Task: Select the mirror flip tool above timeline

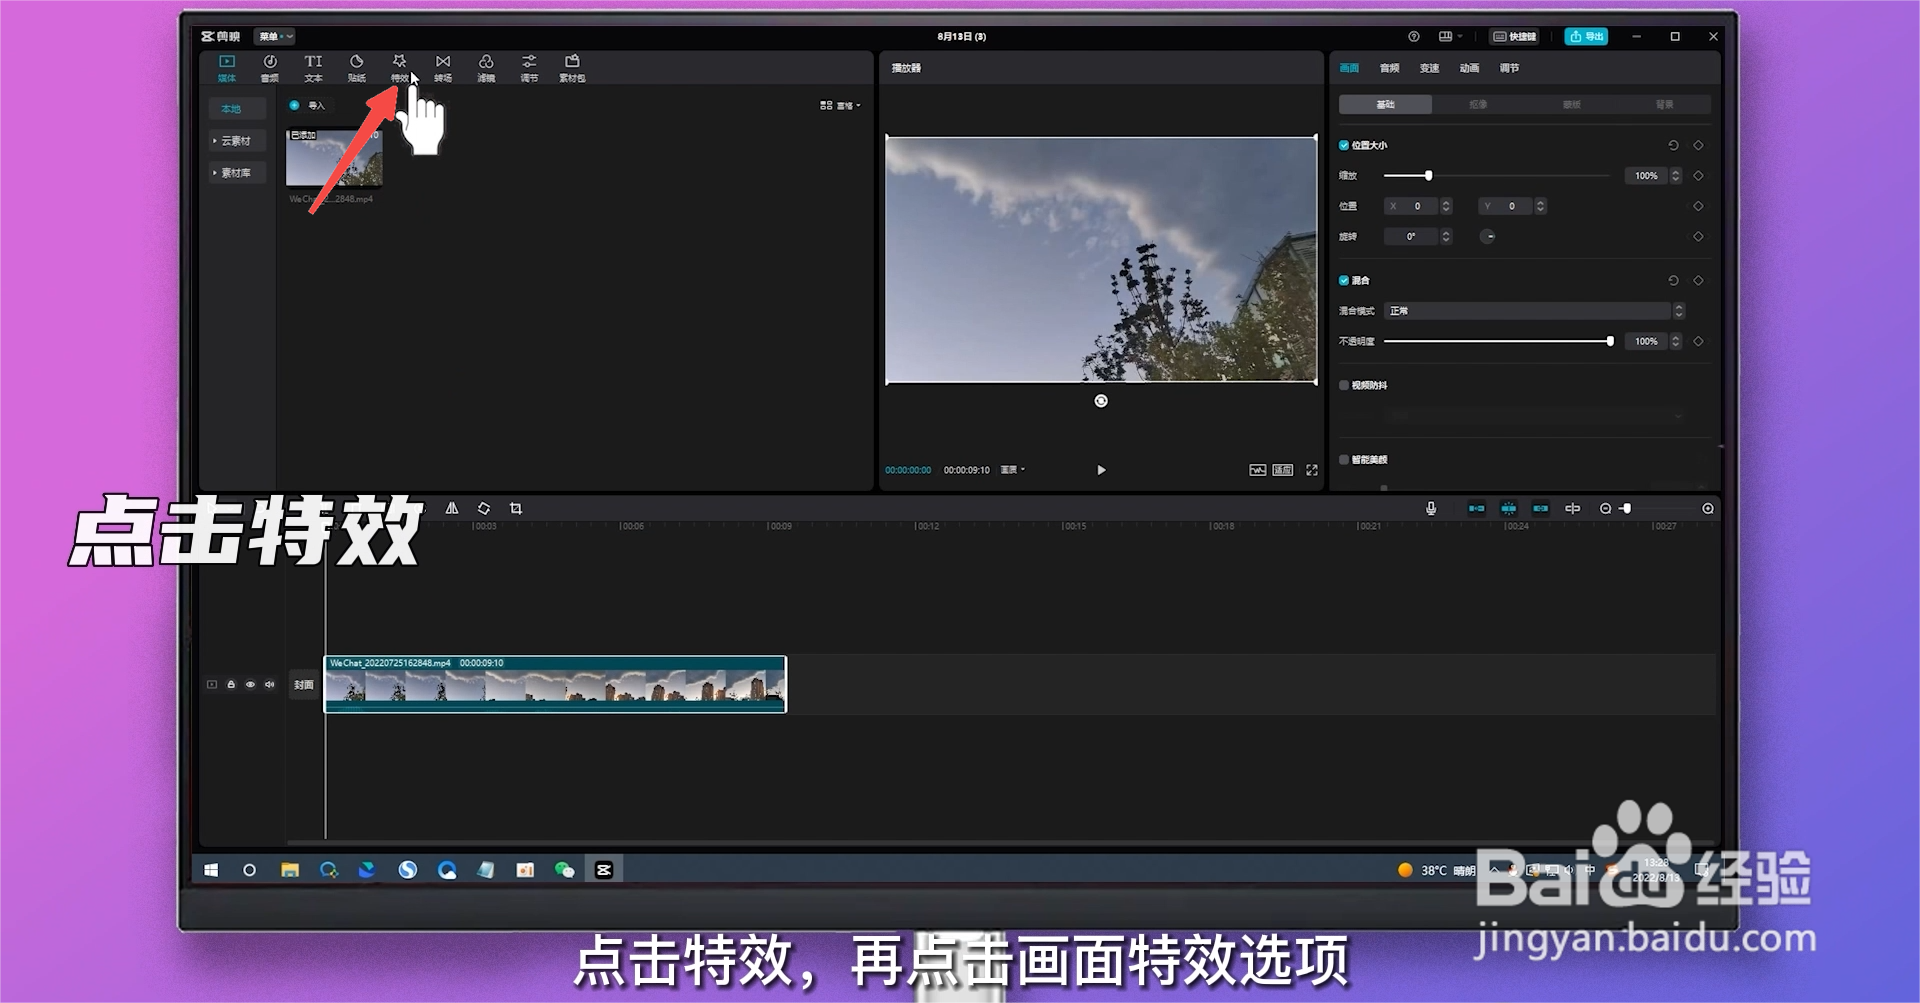Action: coord(451,507)
